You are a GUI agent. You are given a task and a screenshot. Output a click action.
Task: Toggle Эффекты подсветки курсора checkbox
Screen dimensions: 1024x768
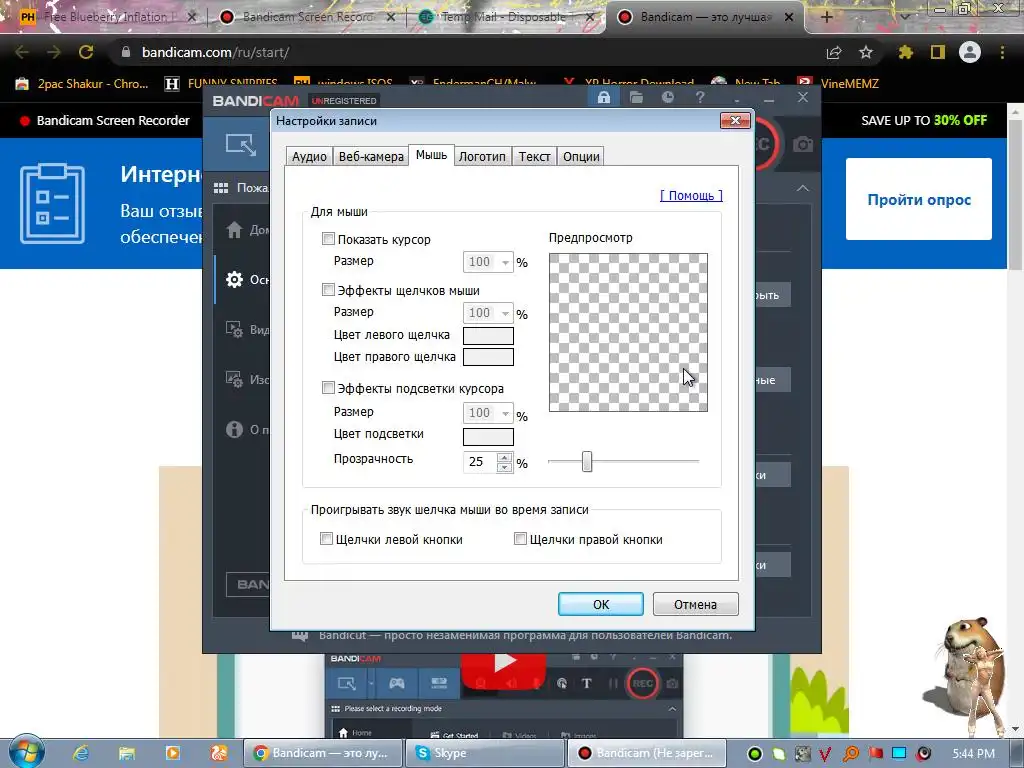(x=328, y=388)
